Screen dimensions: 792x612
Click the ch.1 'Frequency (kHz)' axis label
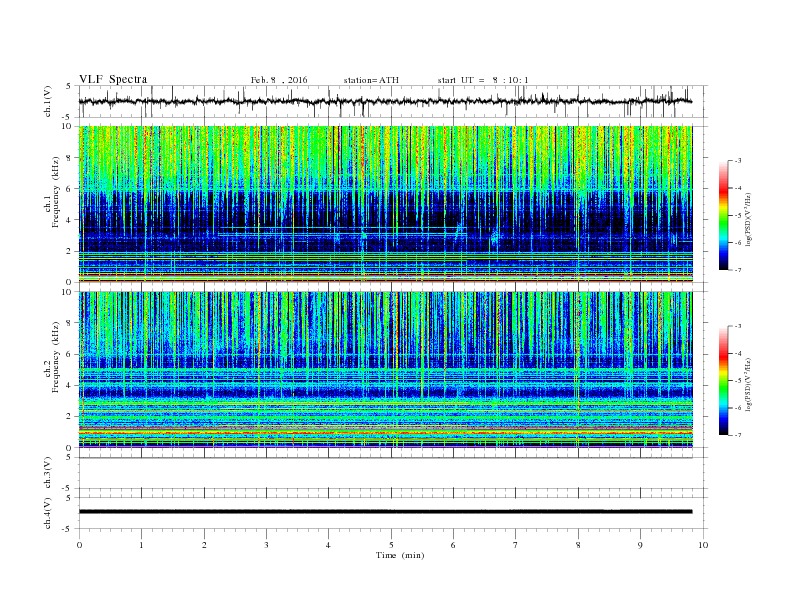[x=55, y=192]
